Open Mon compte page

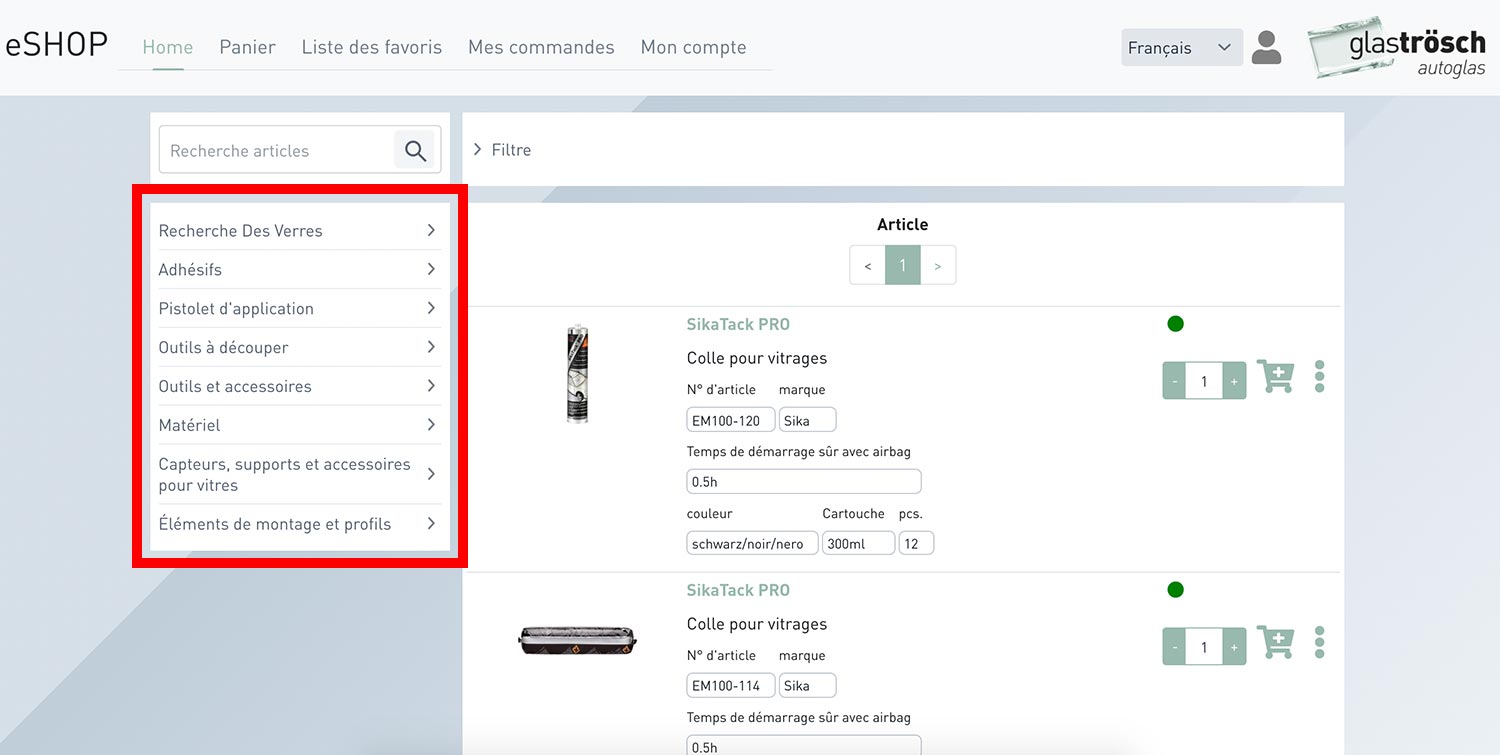point(694,47)
